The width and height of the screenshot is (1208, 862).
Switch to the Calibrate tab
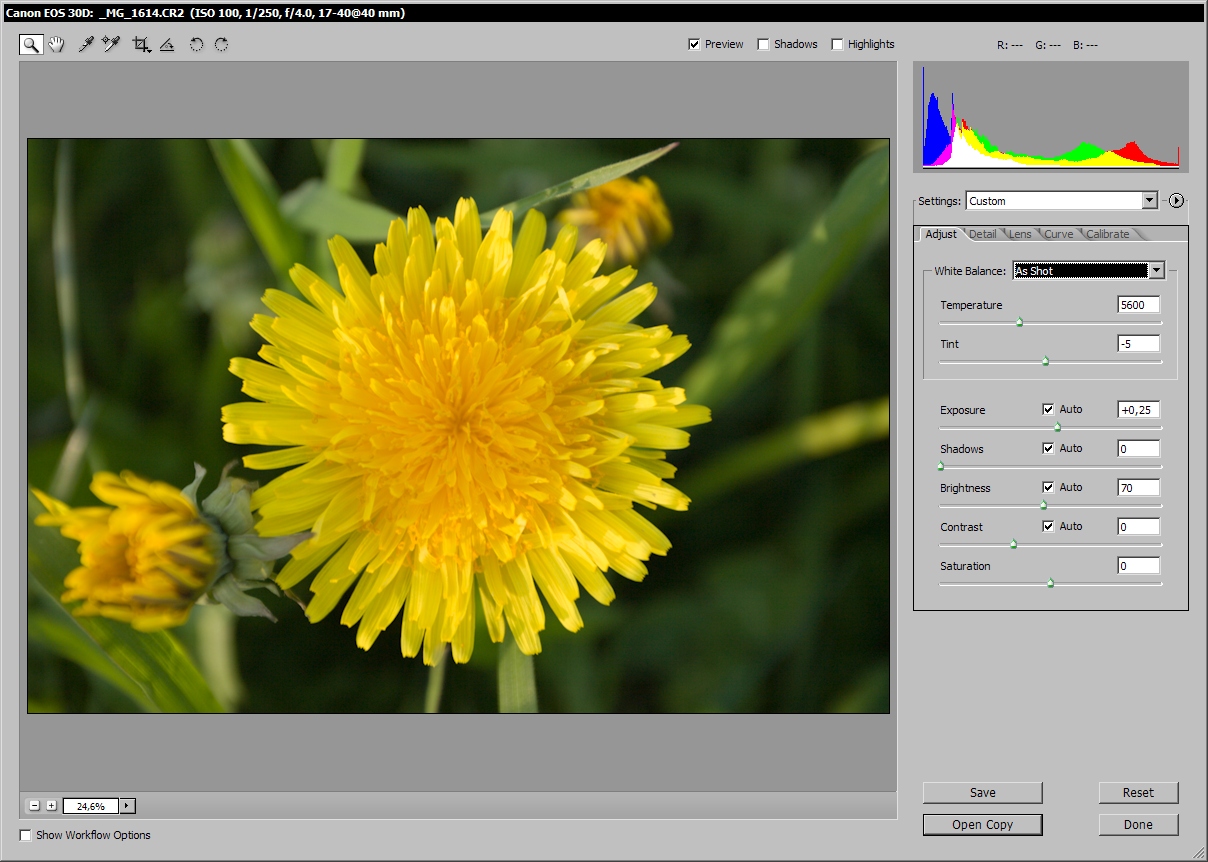(x=1108, y=234)
